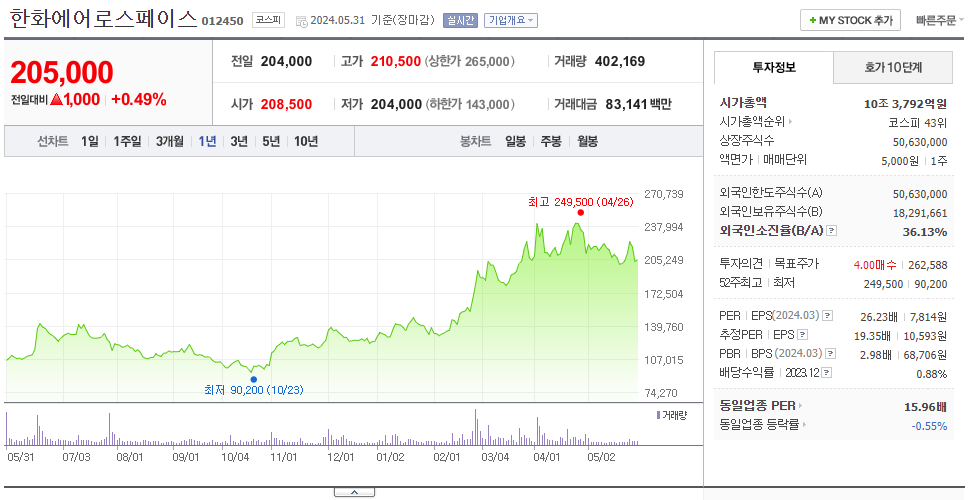The width and height of the screenshot is (968, 500).
Task: Click the 상한가 265,000 text
Action: (x=470, y=61)
